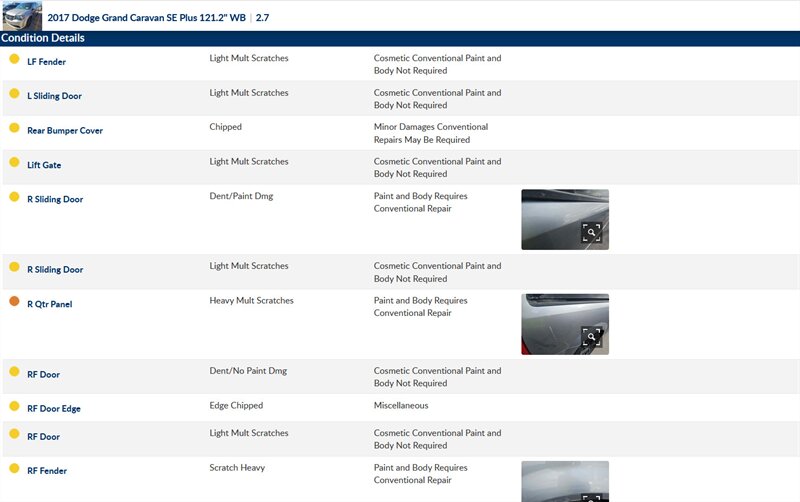Select the L Sliding Door item
800x502 pixels.
54,96
